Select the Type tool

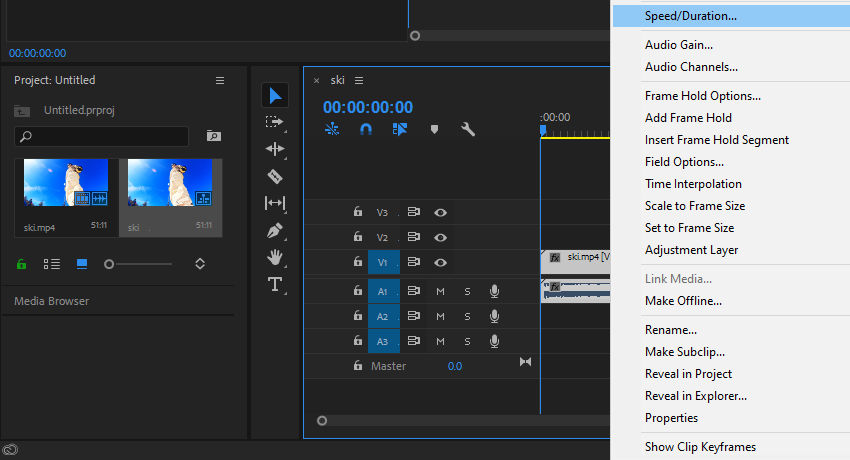point(275,284)
